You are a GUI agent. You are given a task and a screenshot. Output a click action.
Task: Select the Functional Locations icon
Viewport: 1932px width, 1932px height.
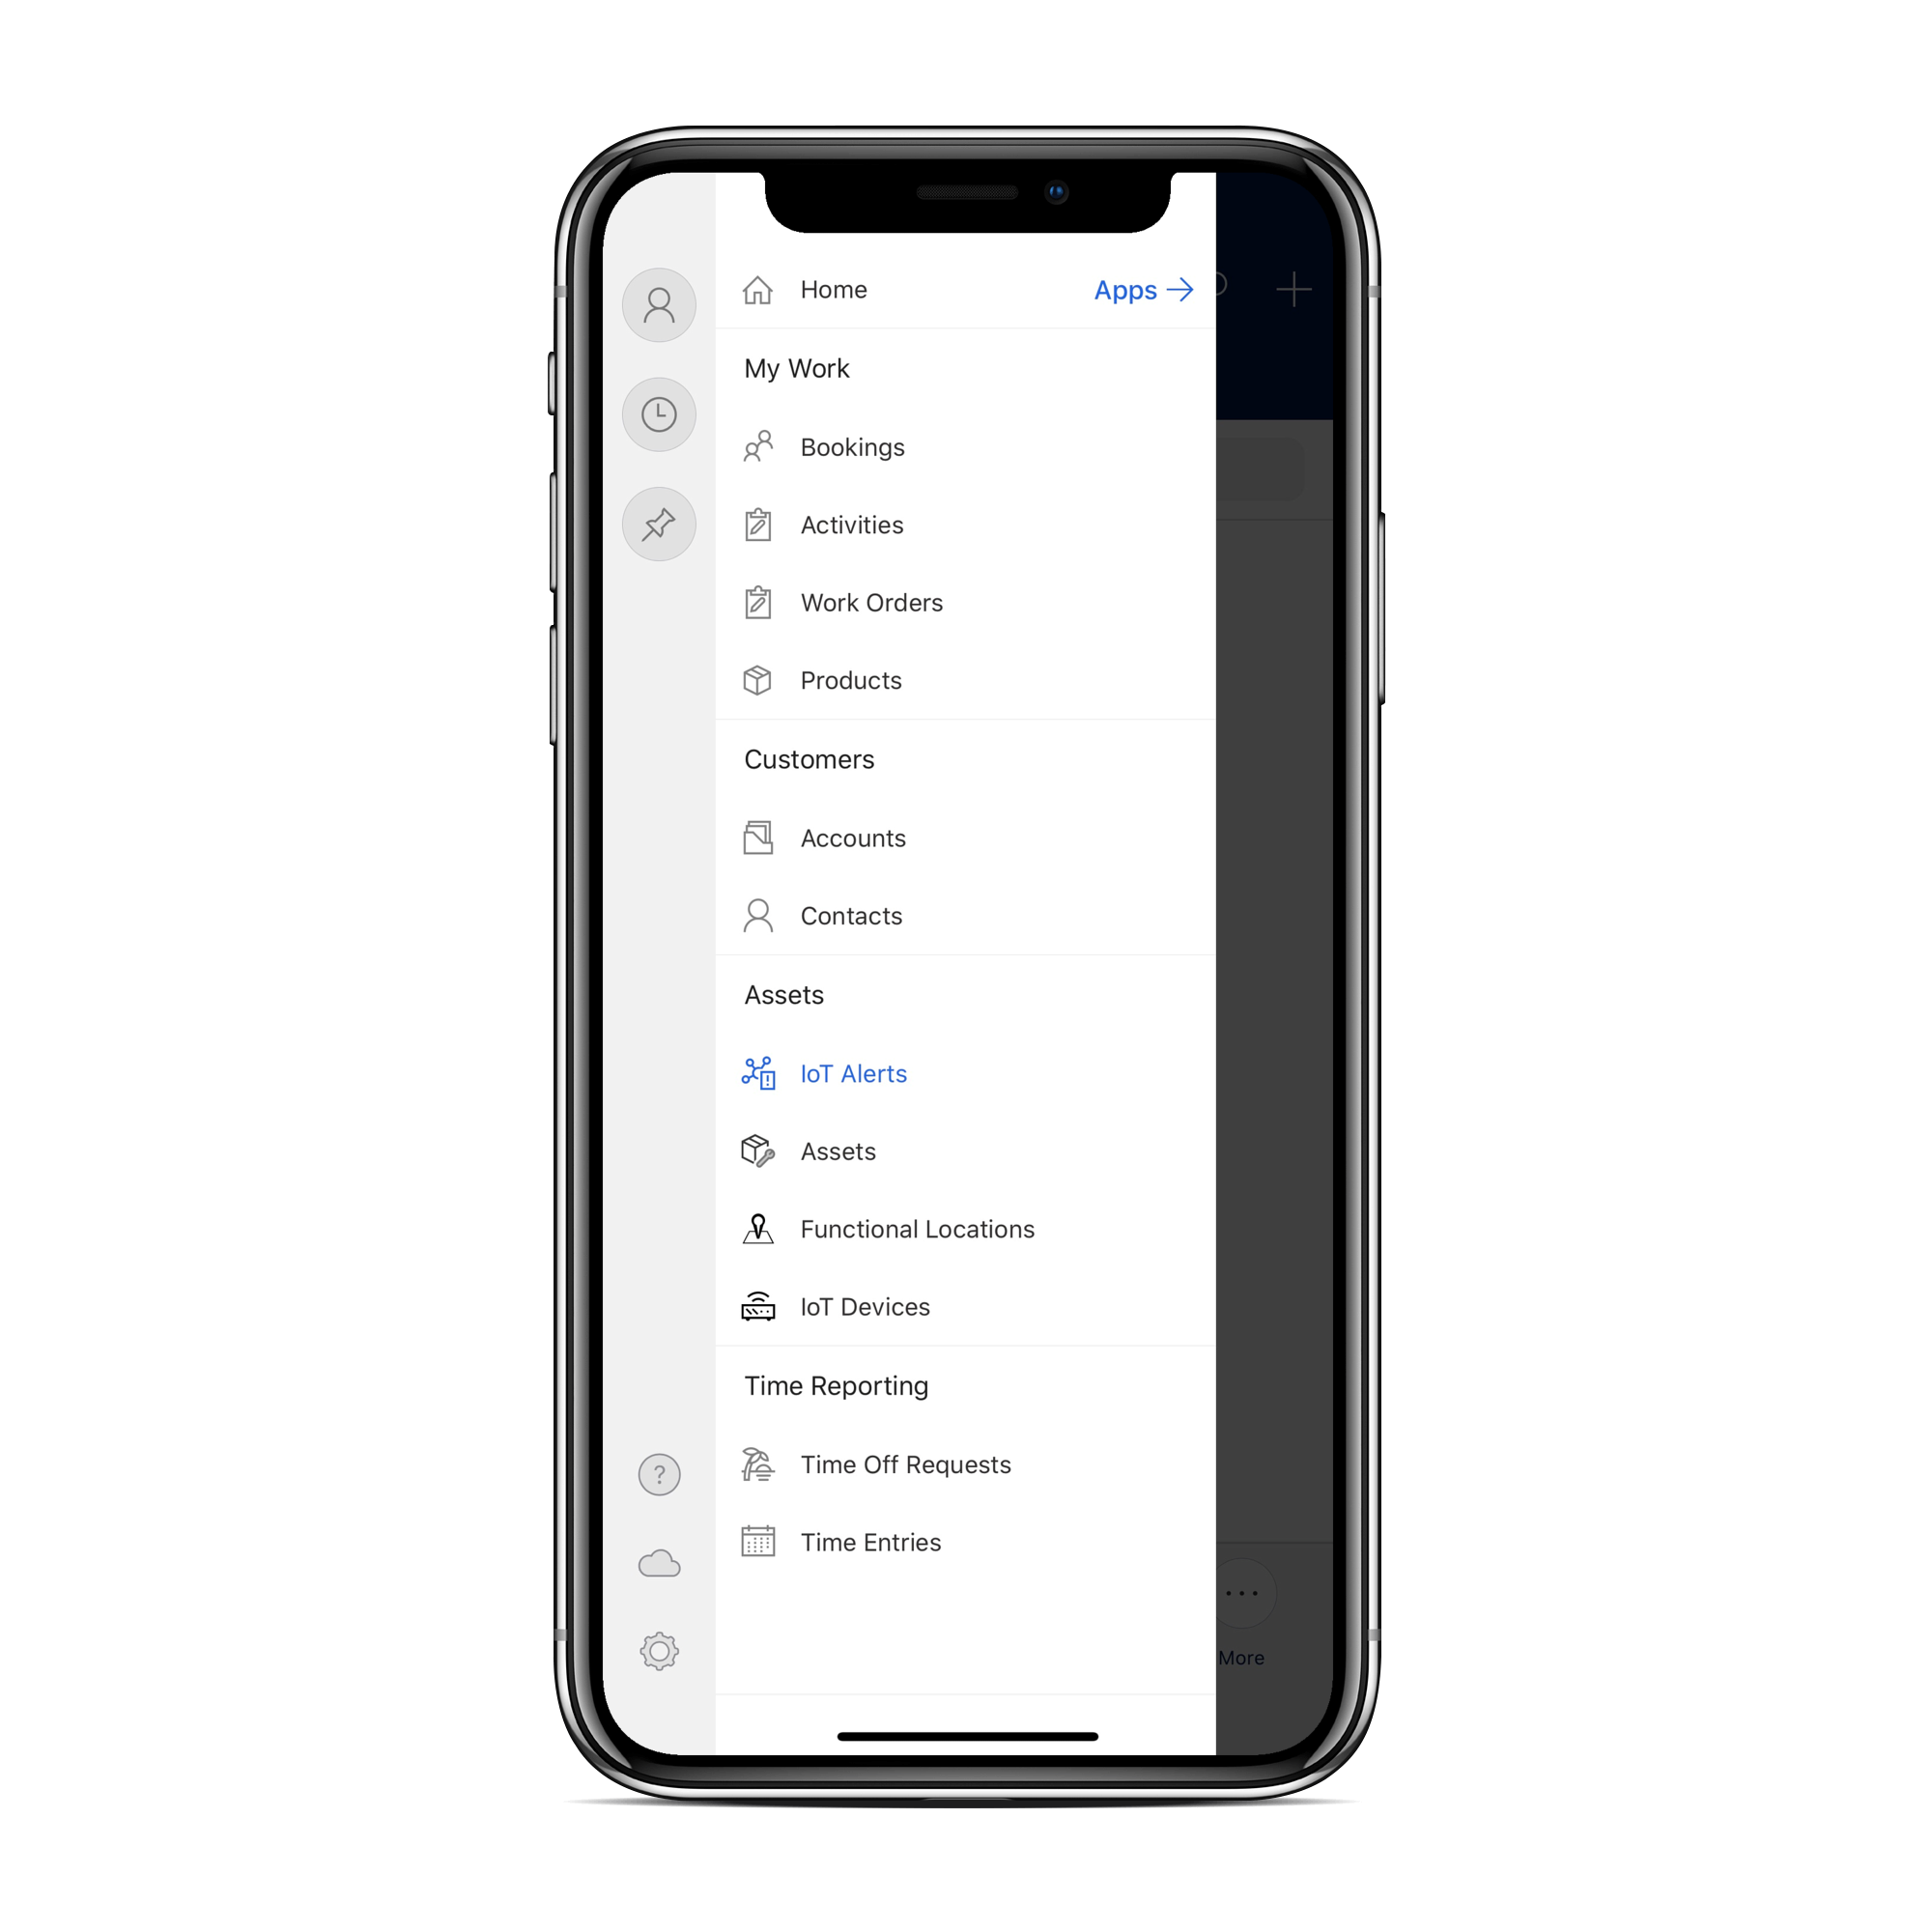pos(755,1230)
